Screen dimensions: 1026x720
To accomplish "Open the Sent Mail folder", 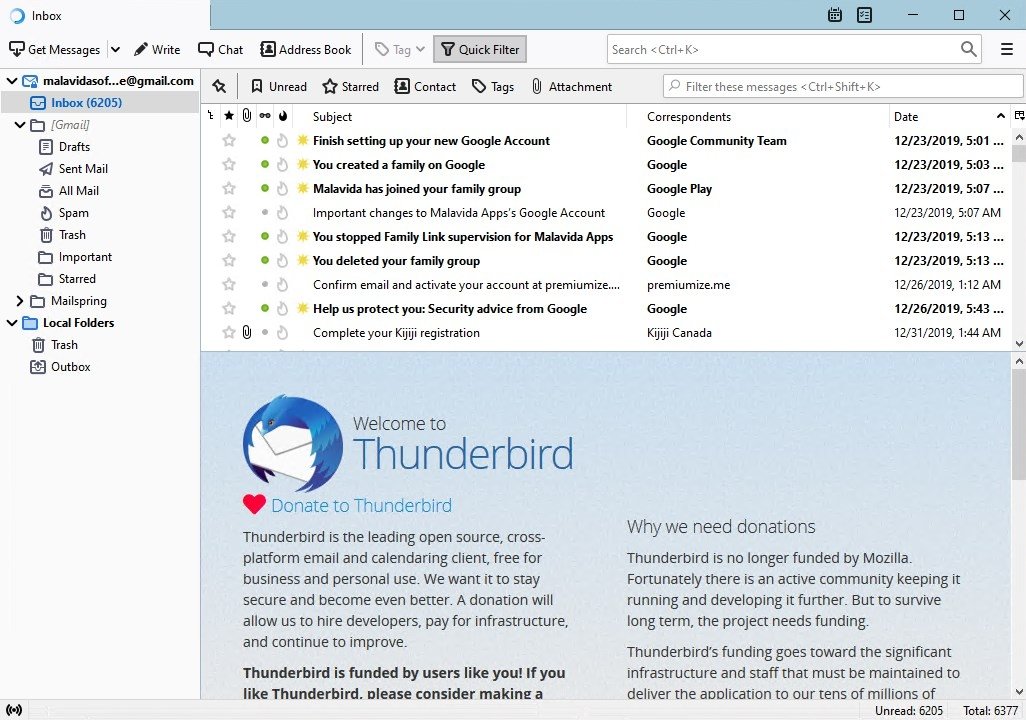I will pos(83,169).
